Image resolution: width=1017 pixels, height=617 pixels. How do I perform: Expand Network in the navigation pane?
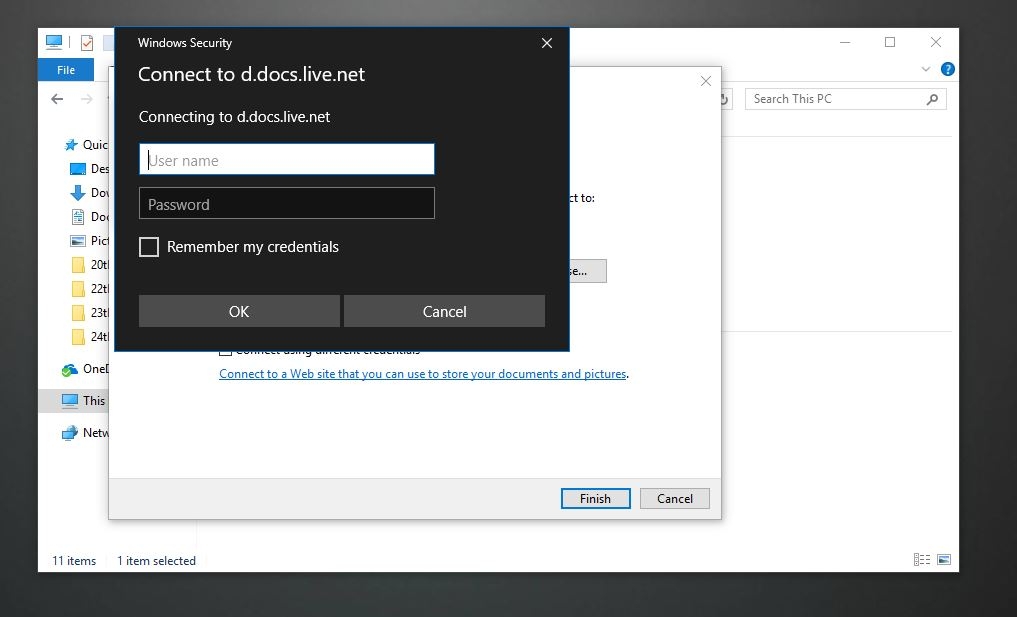click(56, 432)
